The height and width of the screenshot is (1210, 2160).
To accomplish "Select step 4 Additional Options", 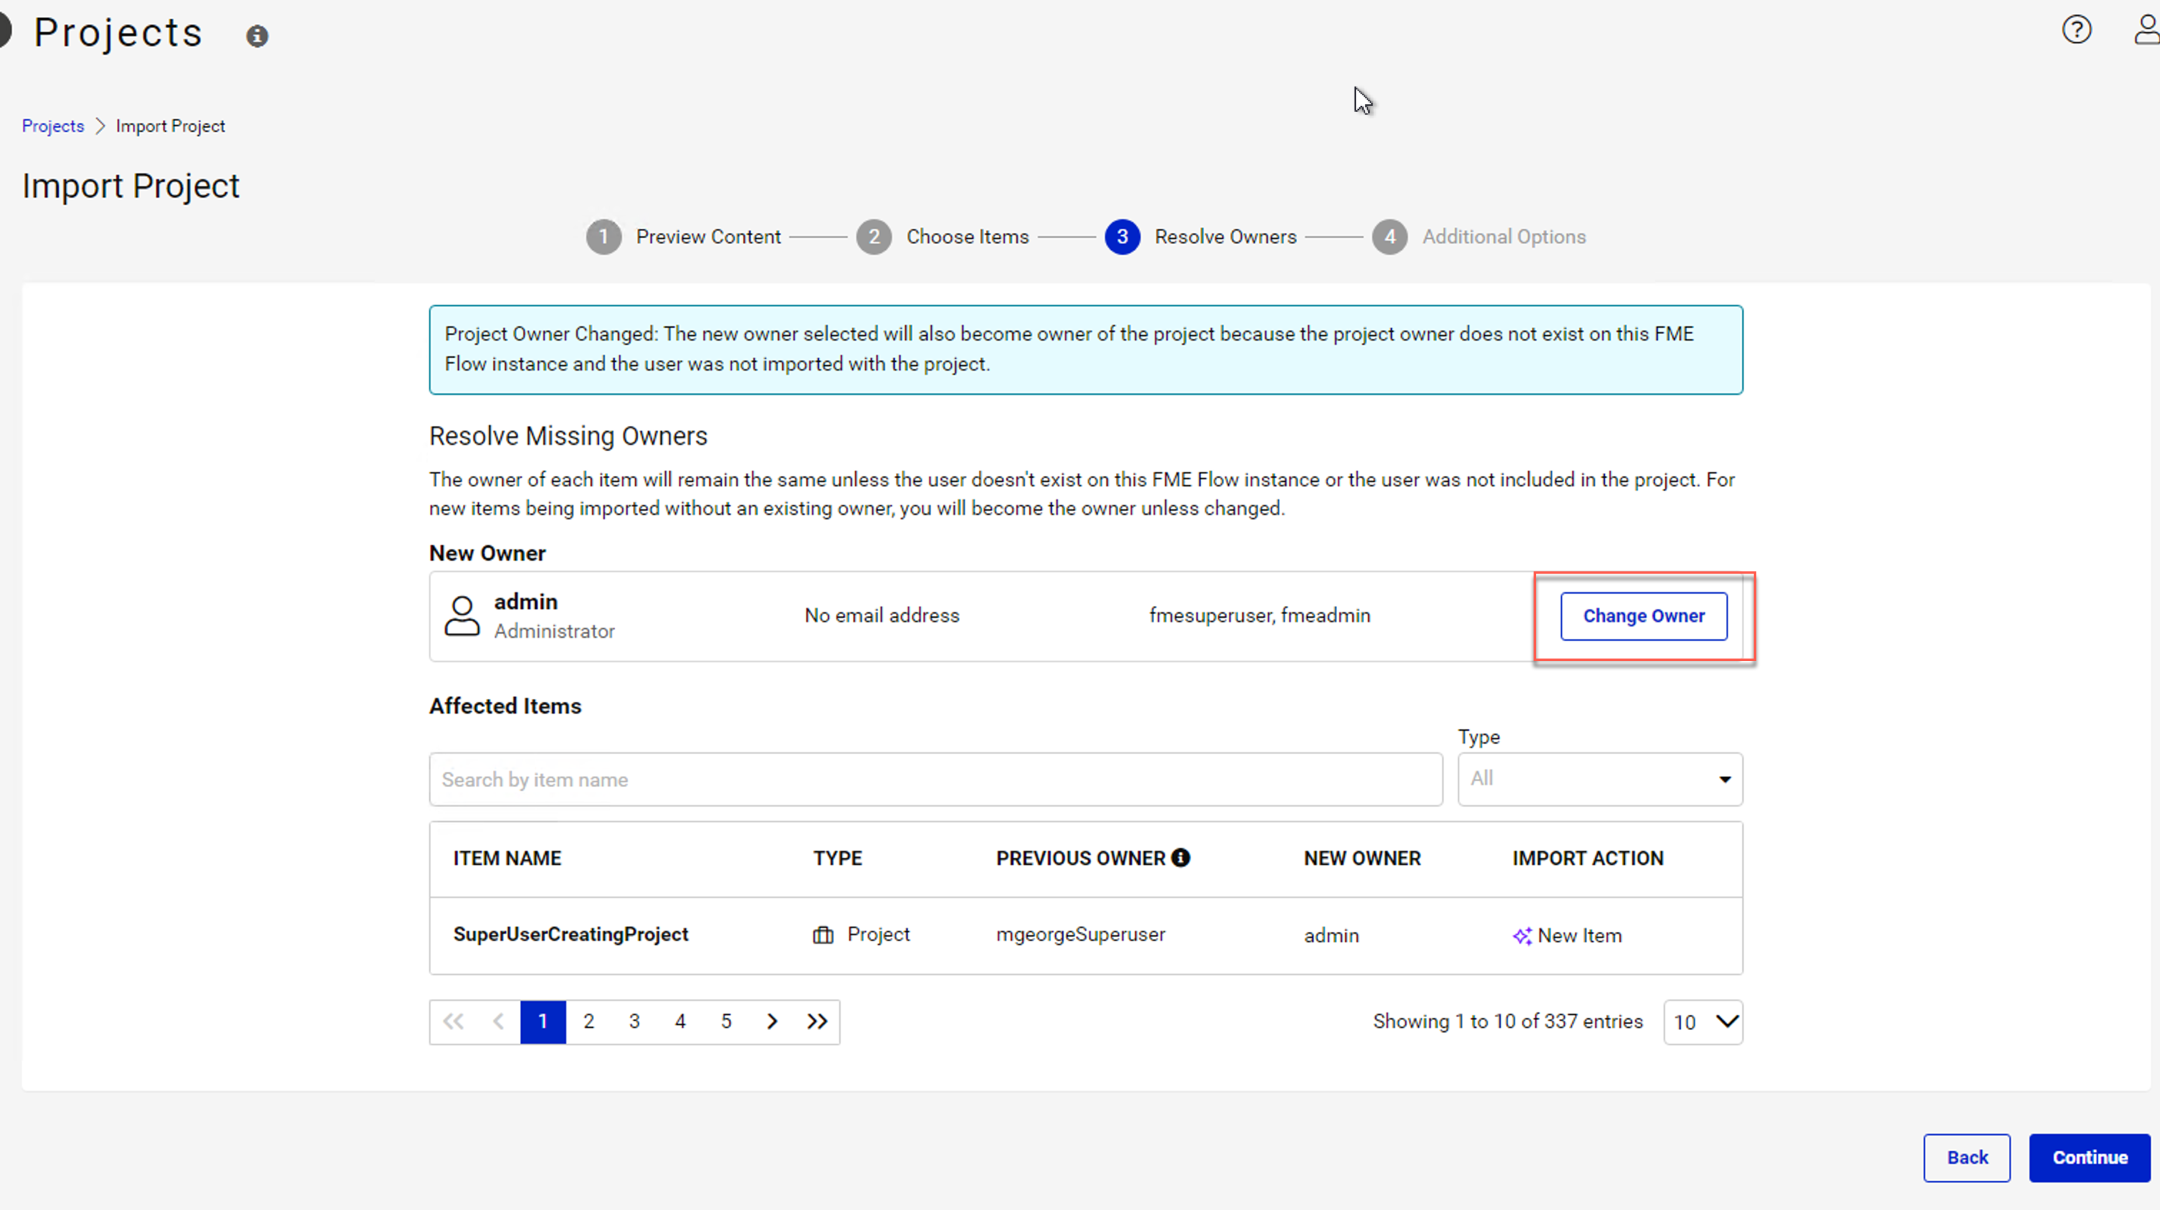I will click(1479, 237).
